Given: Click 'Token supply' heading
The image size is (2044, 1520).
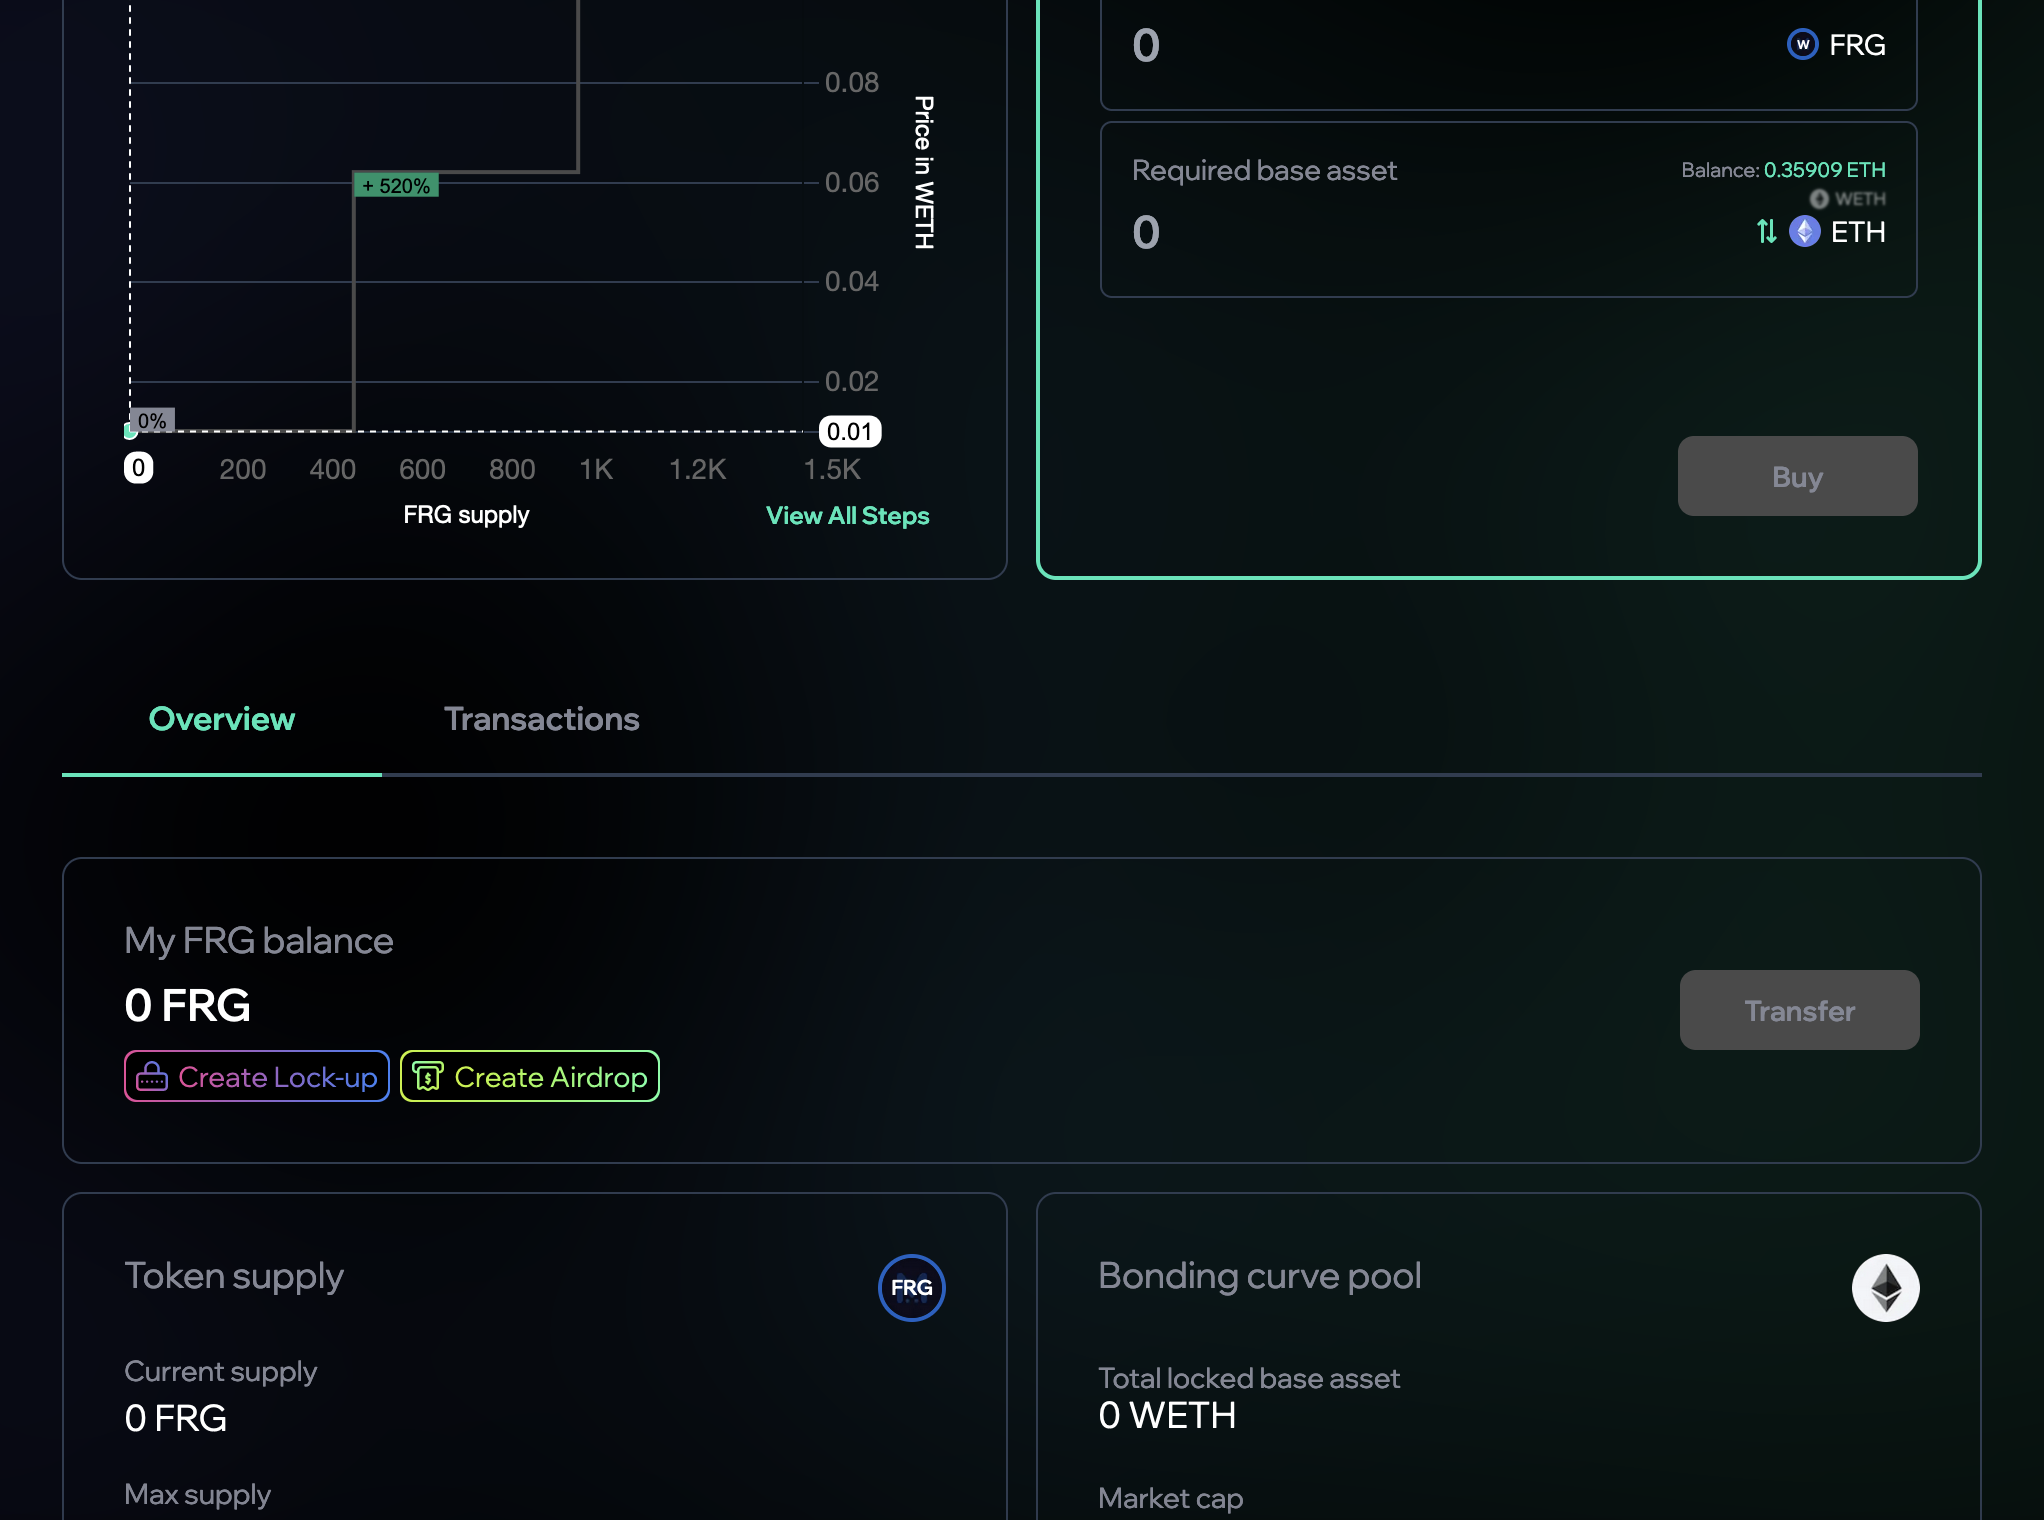Looking at the screenshot, I should (234, 1276).
